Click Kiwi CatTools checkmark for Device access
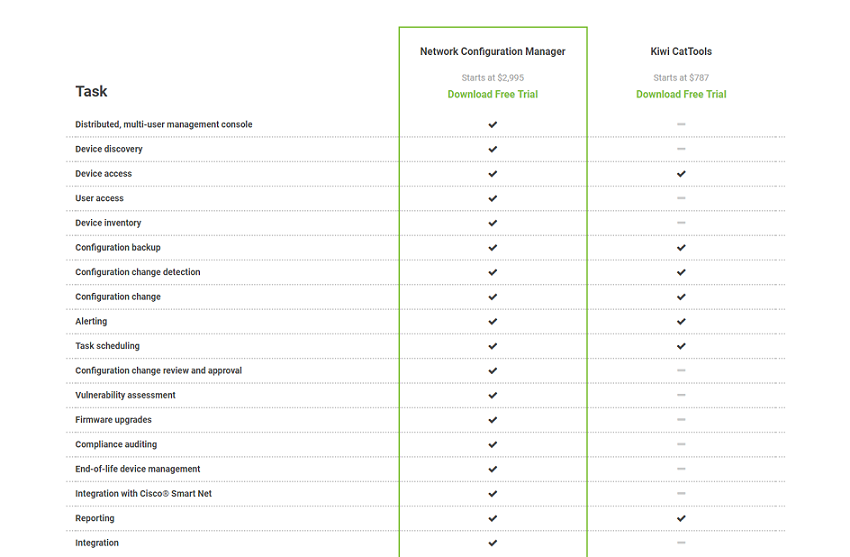 [x=681, y=174]
